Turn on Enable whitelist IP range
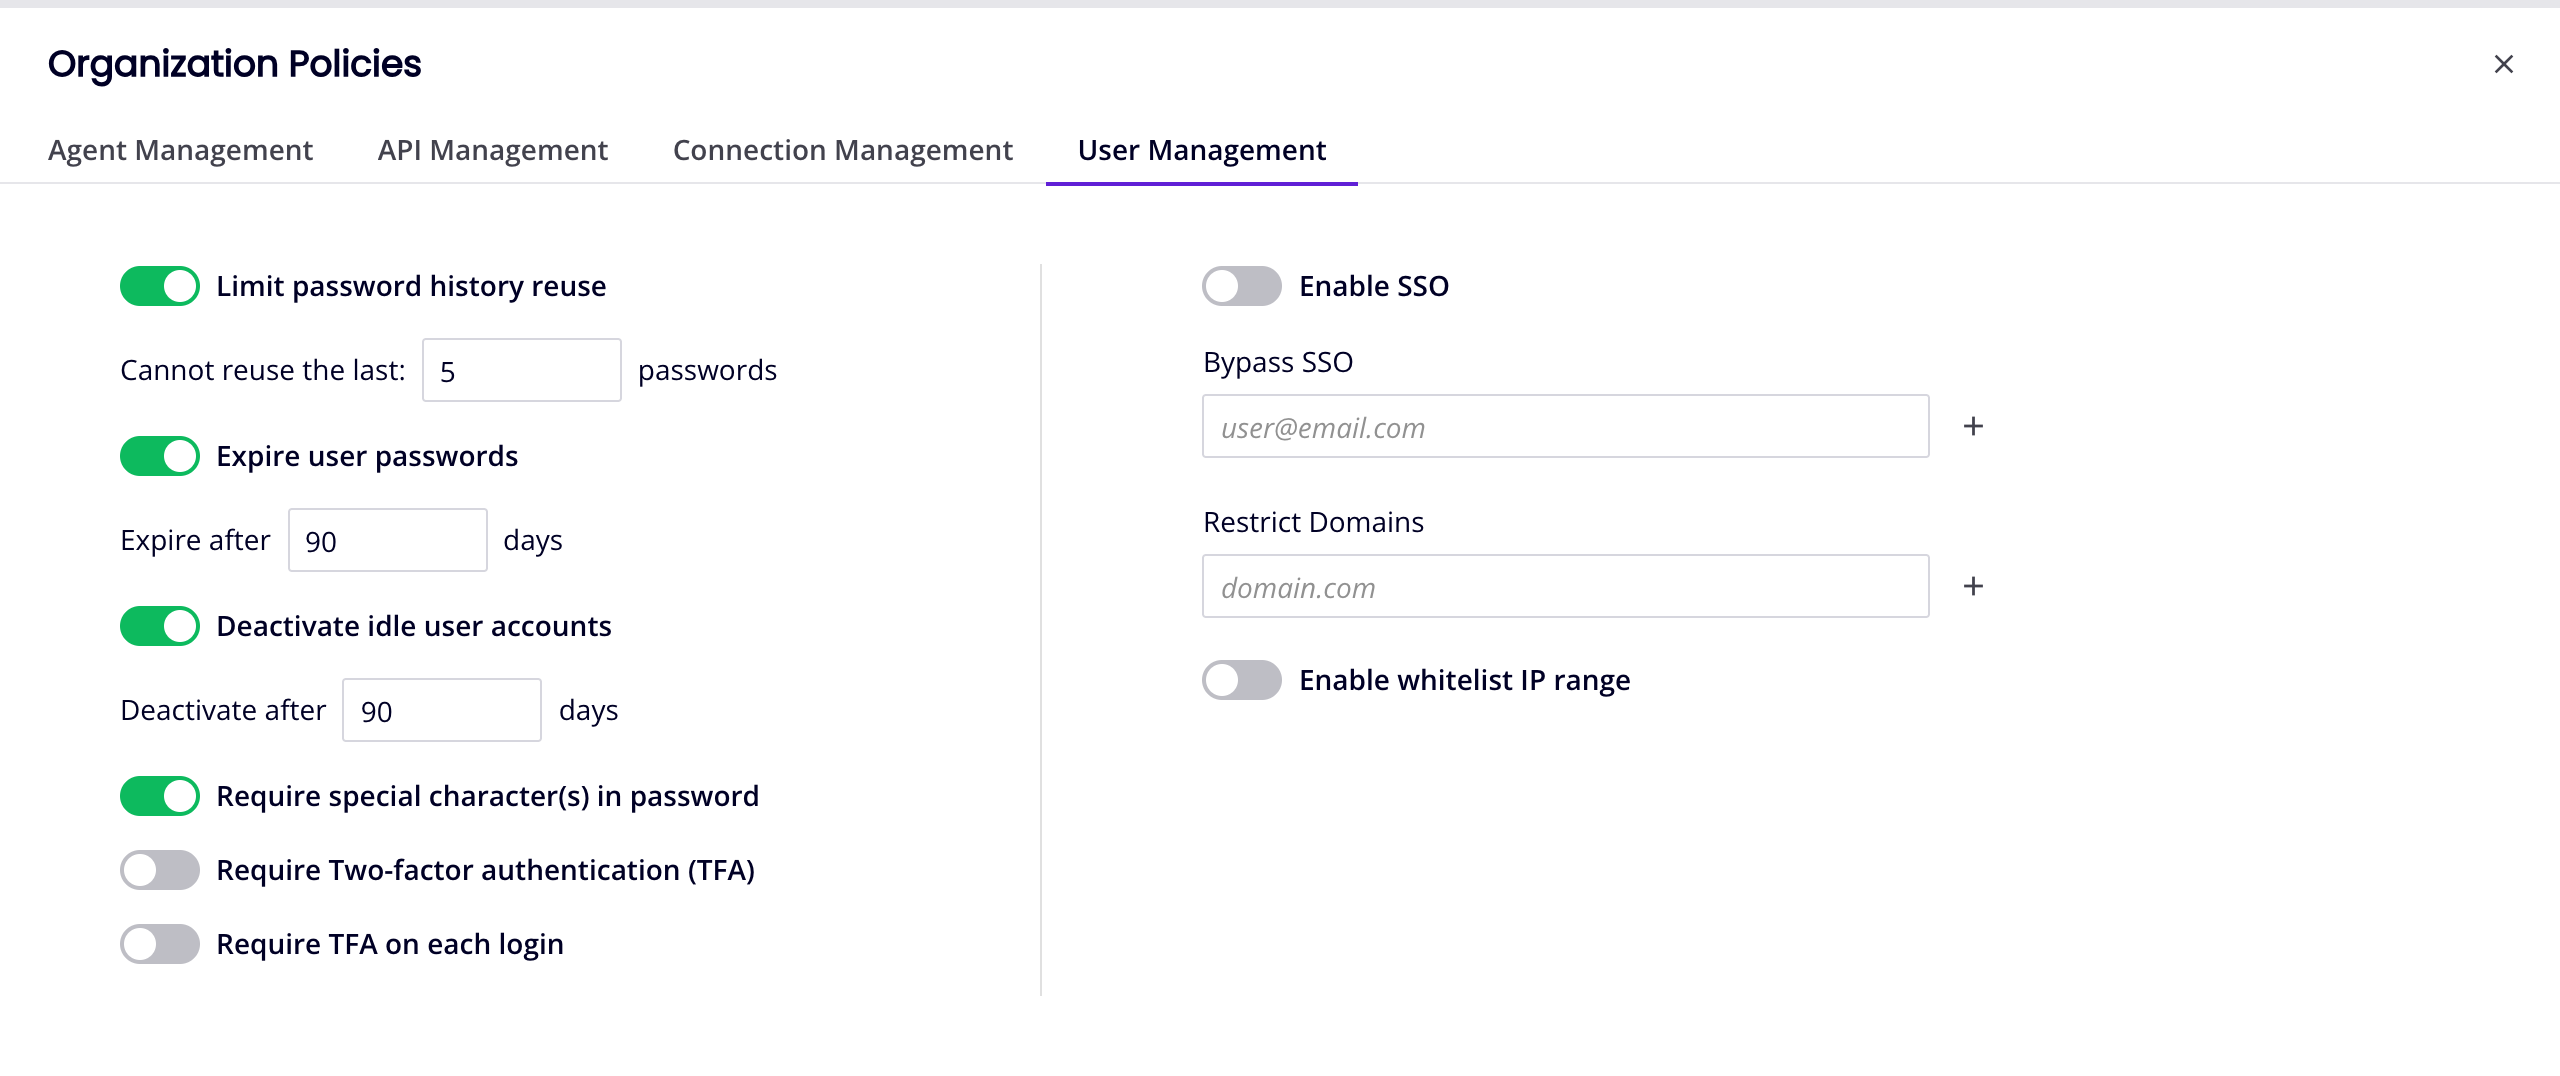Image resolution: width=2560 pixels, height=1076 pixels. (x=1242, y=680)
